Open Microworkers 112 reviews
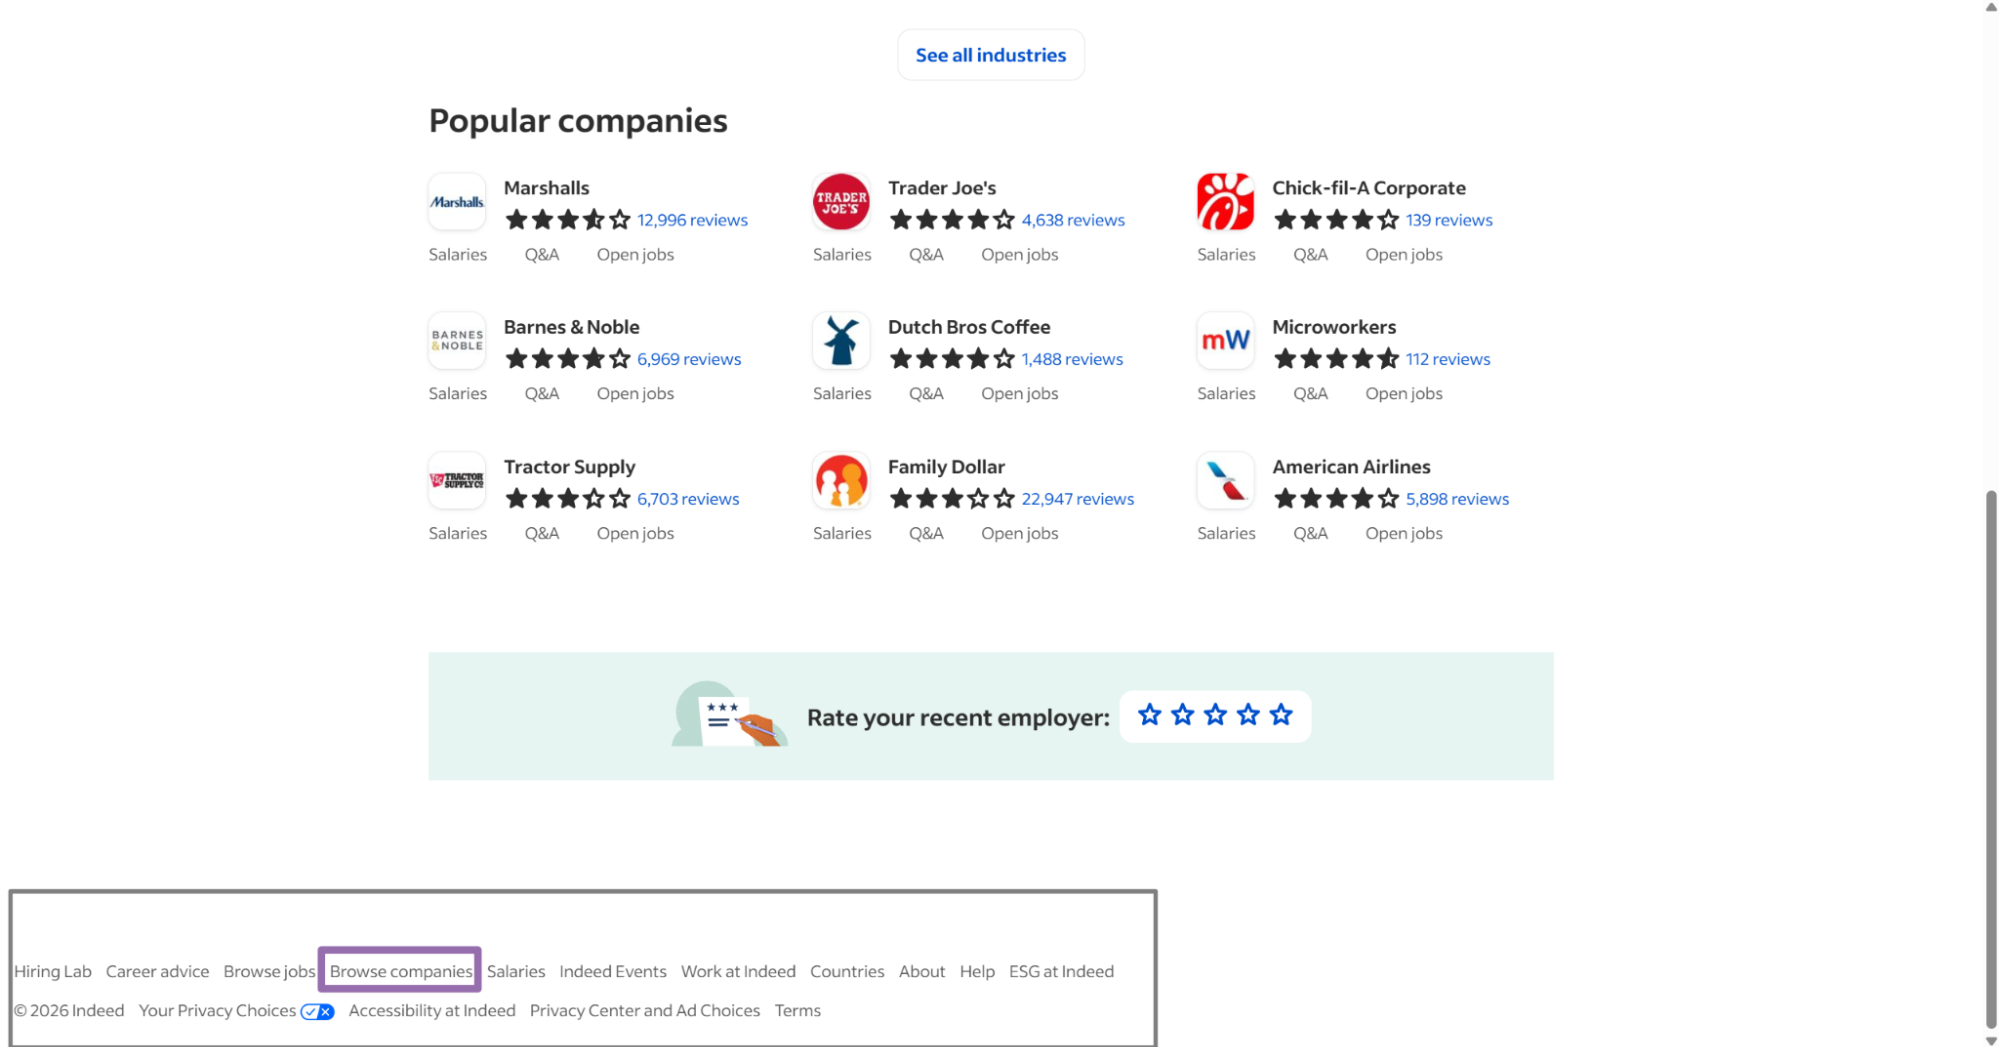This screenshot has height=1048, width=1999. [x=1448, y=359]
